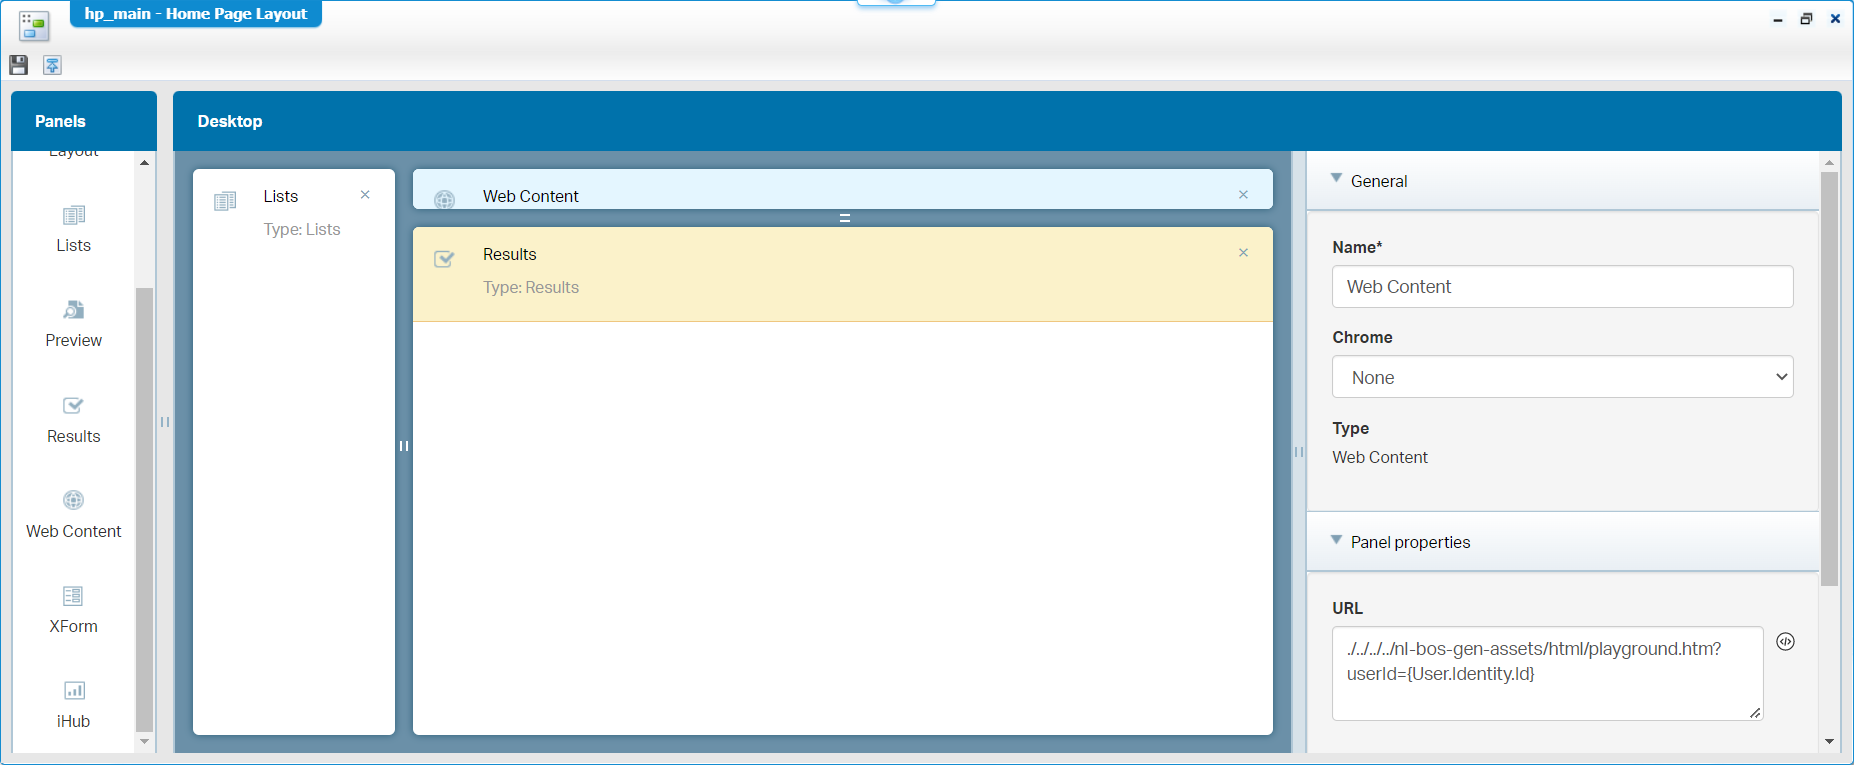Remove the Results panel
The height and width of the screenshot is (765, 1854).
pyautogui.click(x=1243, y=253)
